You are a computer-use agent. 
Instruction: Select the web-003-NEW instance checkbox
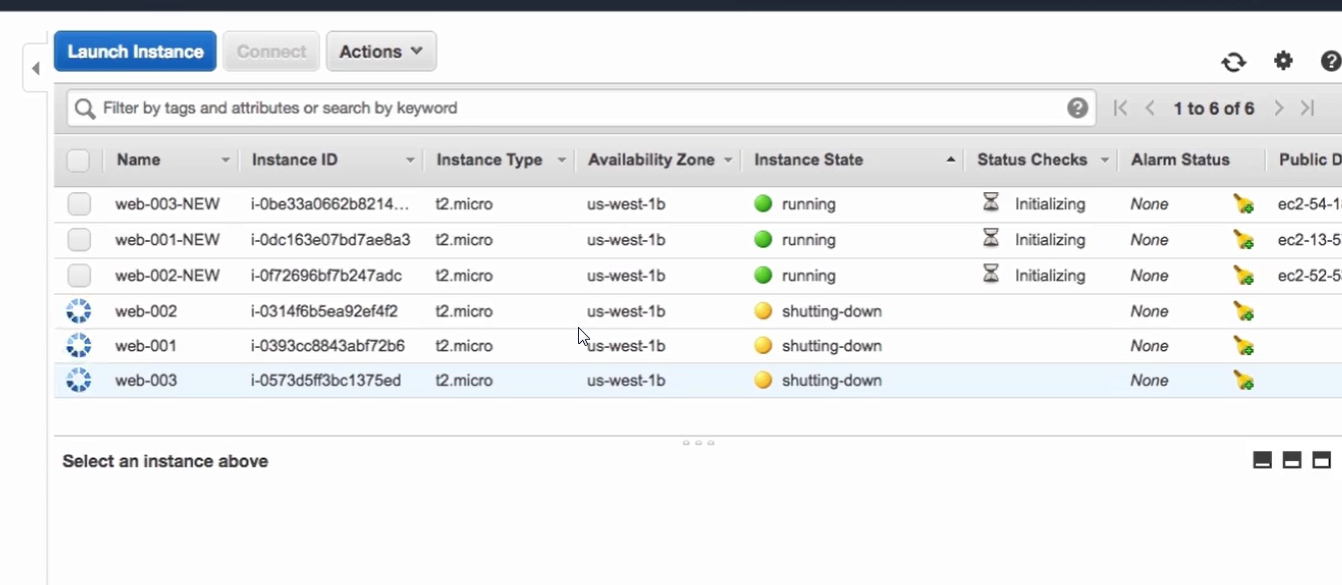[x=79, y=204]
